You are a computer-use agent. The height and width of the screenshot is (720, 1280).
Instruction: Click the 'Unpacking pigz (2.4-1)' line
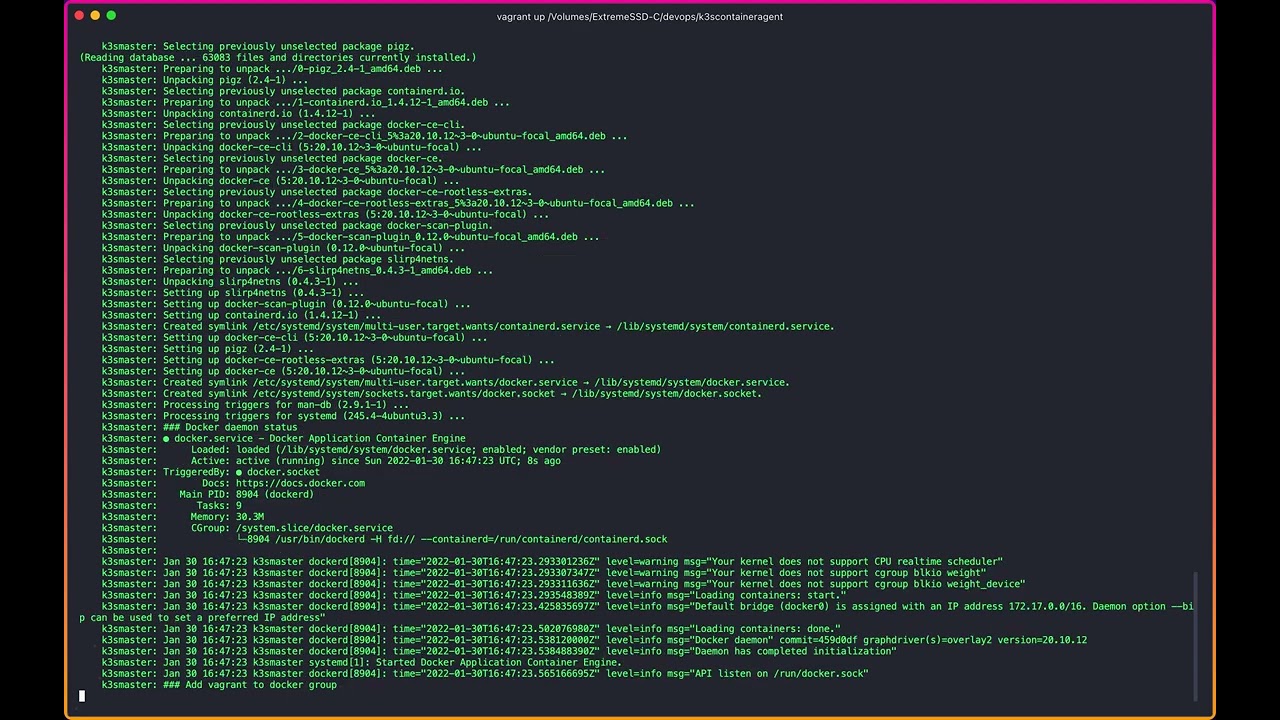coord(205,80)
